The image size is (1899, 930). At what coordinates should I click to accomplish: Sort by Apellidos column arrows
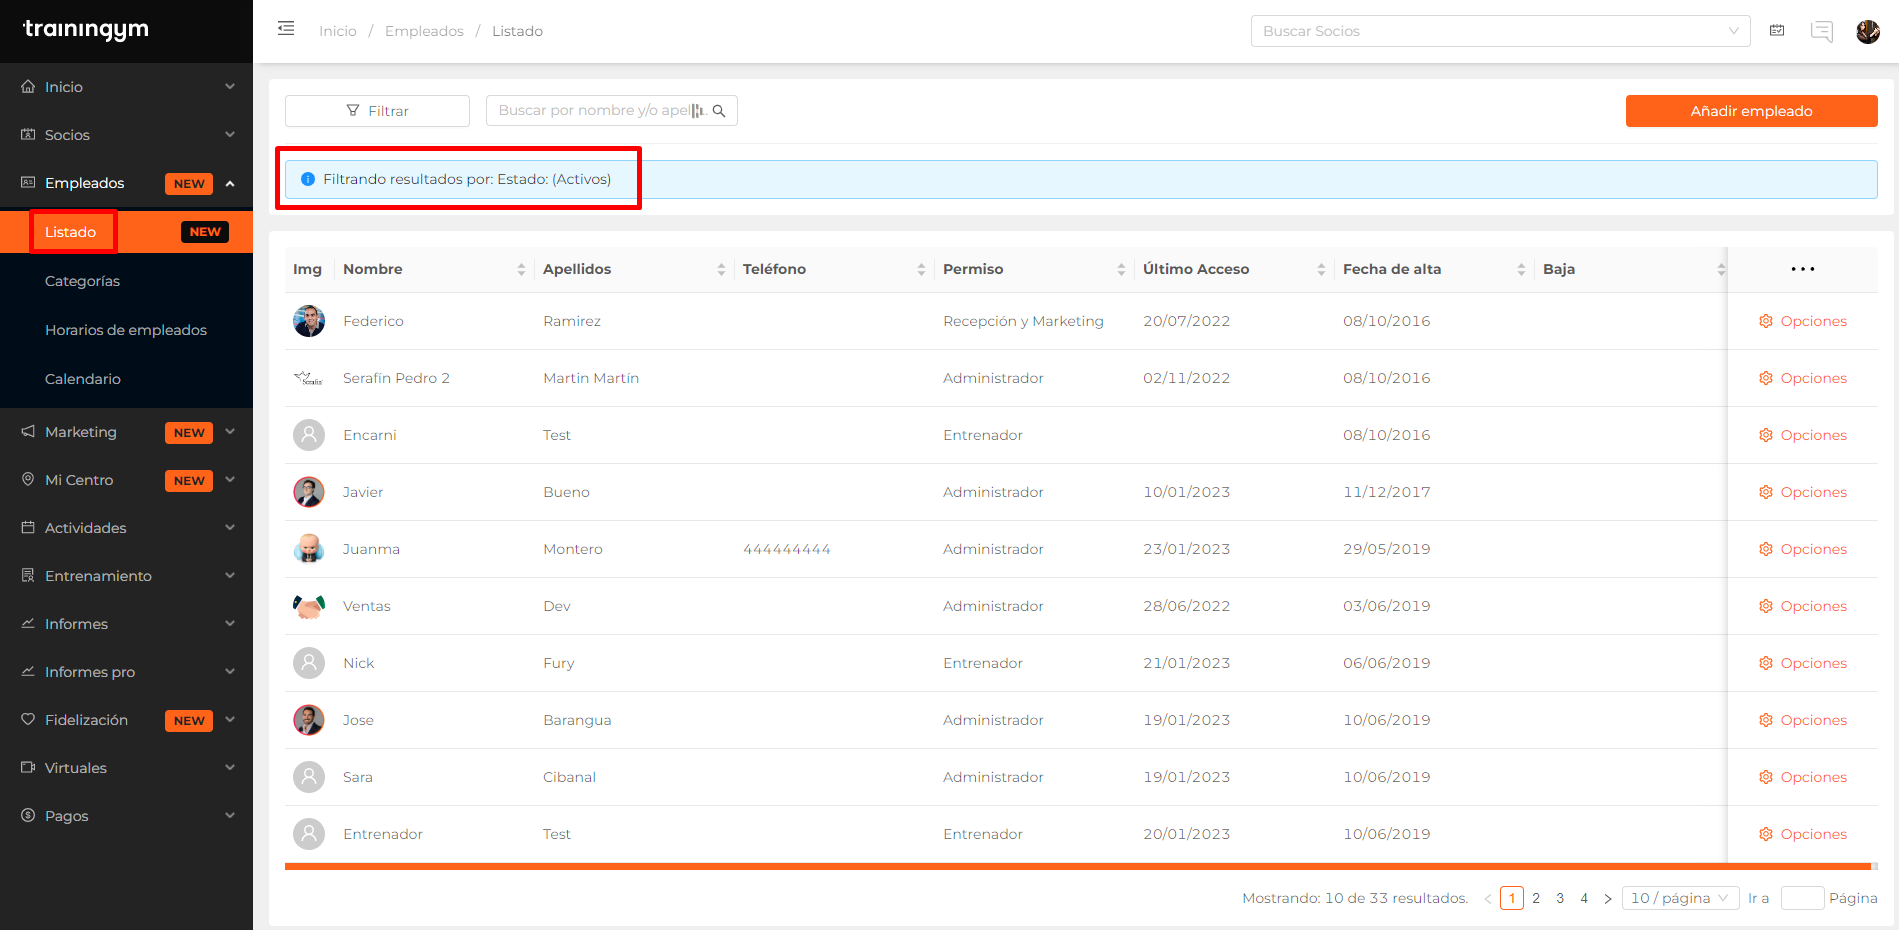[721, 269]
